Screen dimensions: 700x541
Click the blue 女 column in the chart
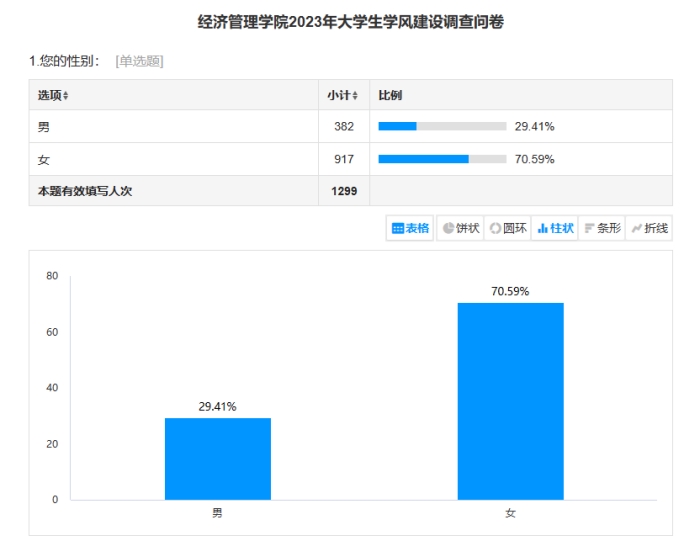pos(510,400)
